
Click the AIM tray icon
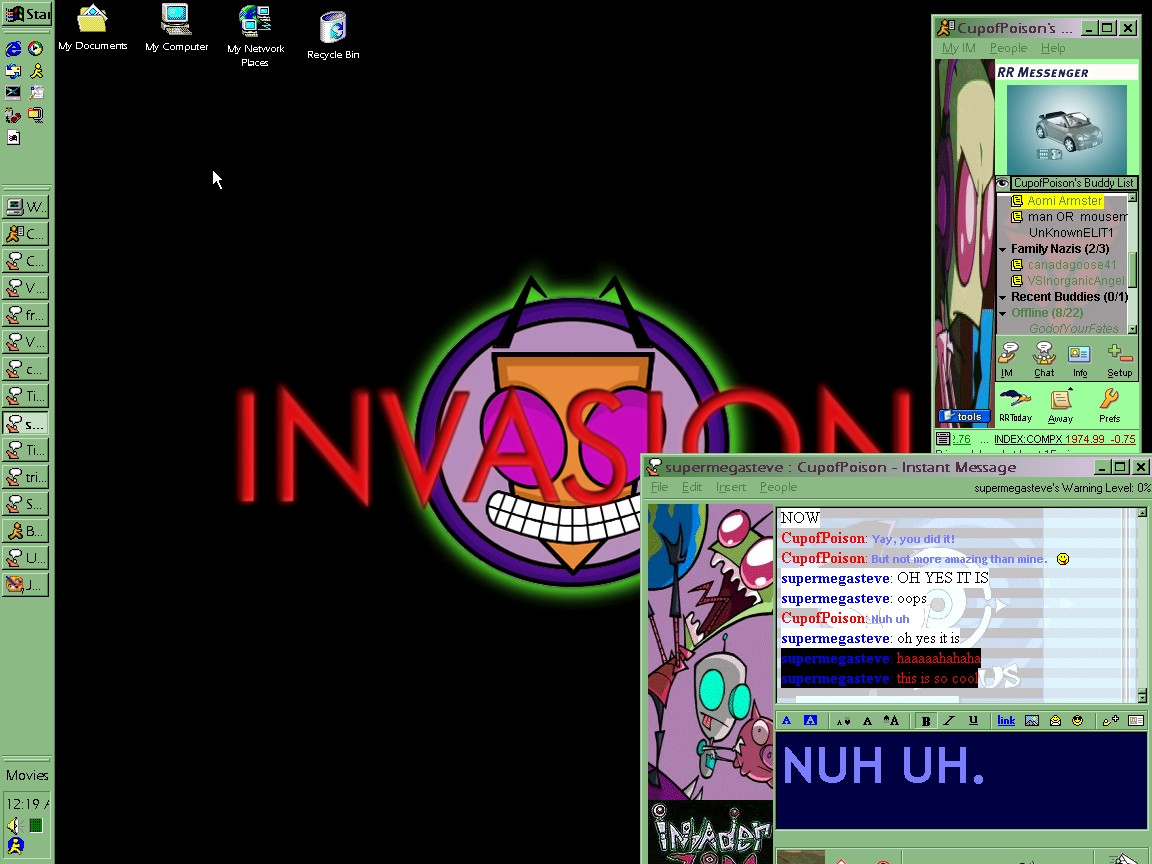pyautogui.click(x=15, y=846)
